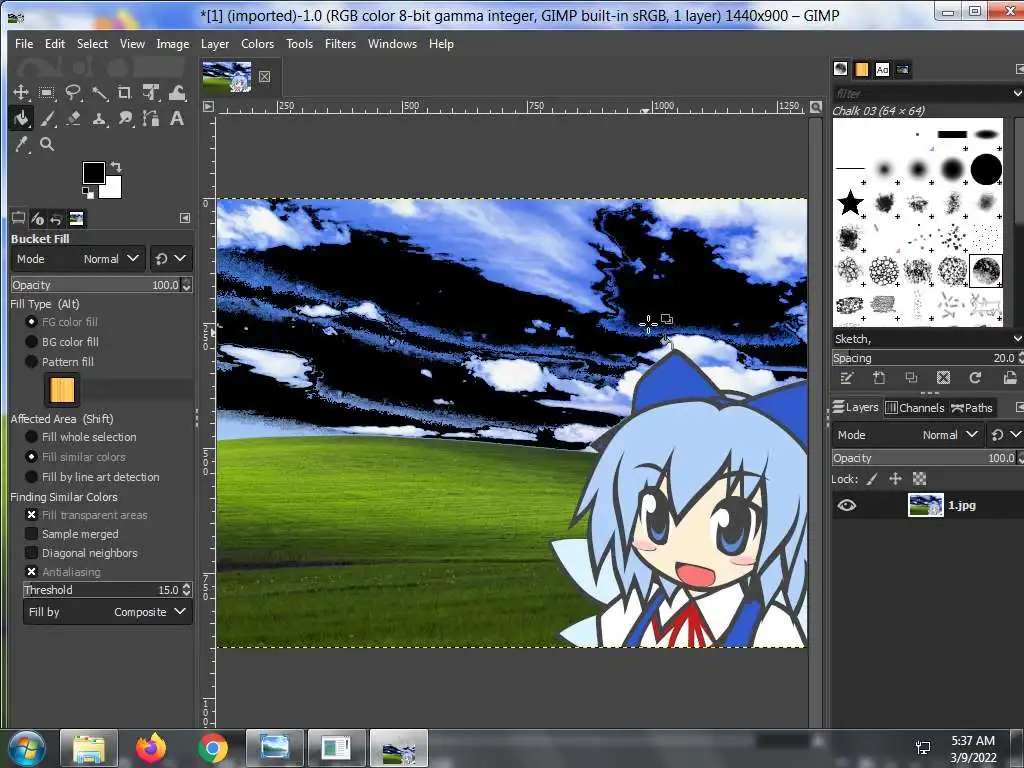Open the File menu
The image size is (1024, 768).
(24, 44)
